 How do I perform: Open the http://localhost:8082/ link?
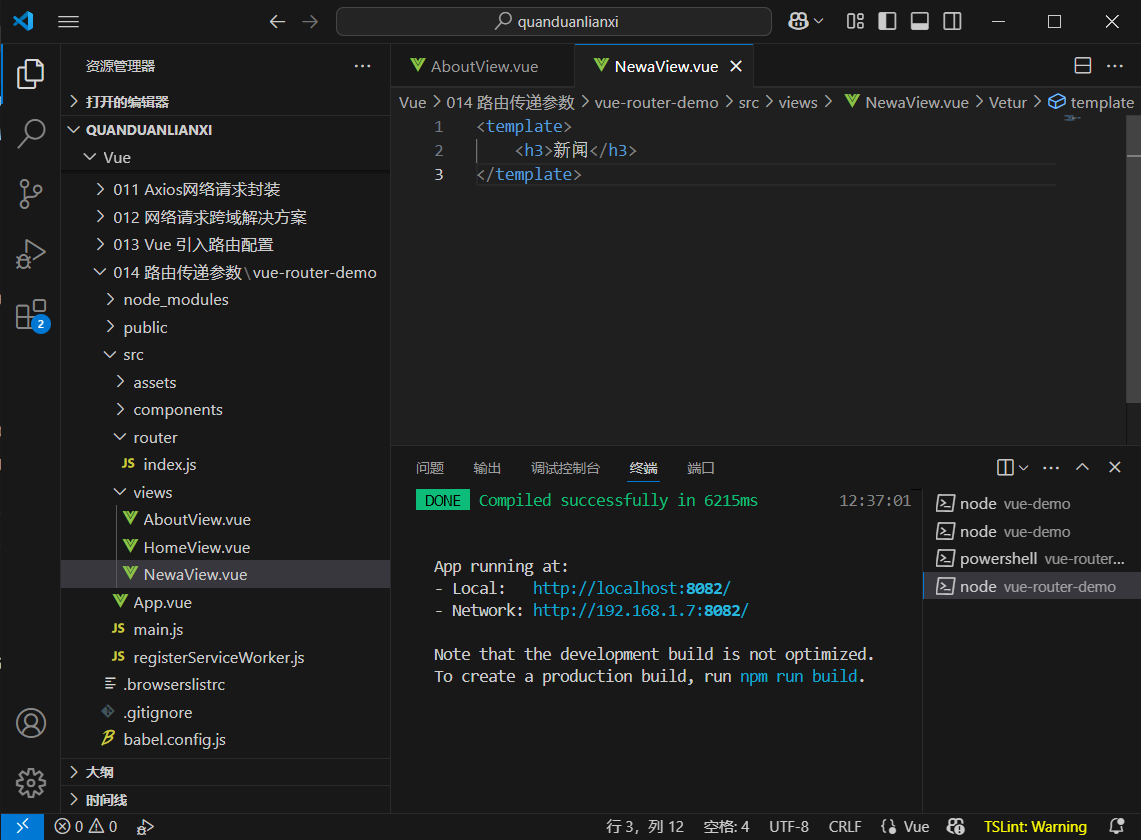(632, 588)
